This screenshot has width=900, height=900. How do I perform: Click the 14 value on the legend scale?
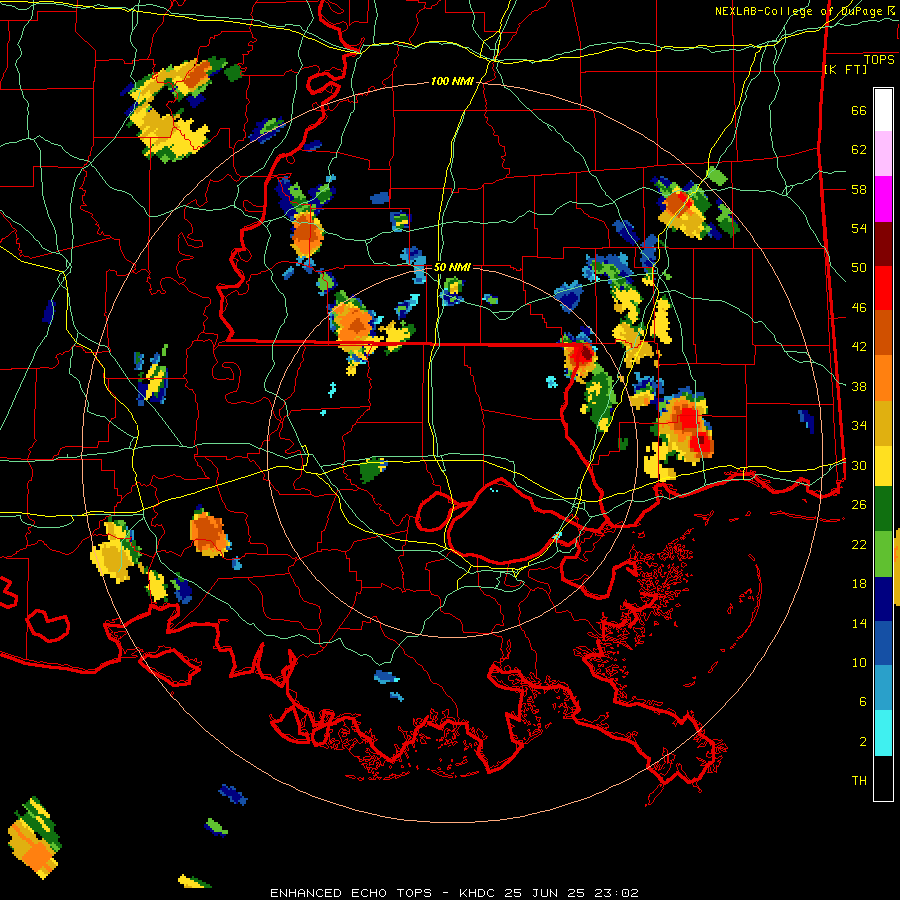859,623
